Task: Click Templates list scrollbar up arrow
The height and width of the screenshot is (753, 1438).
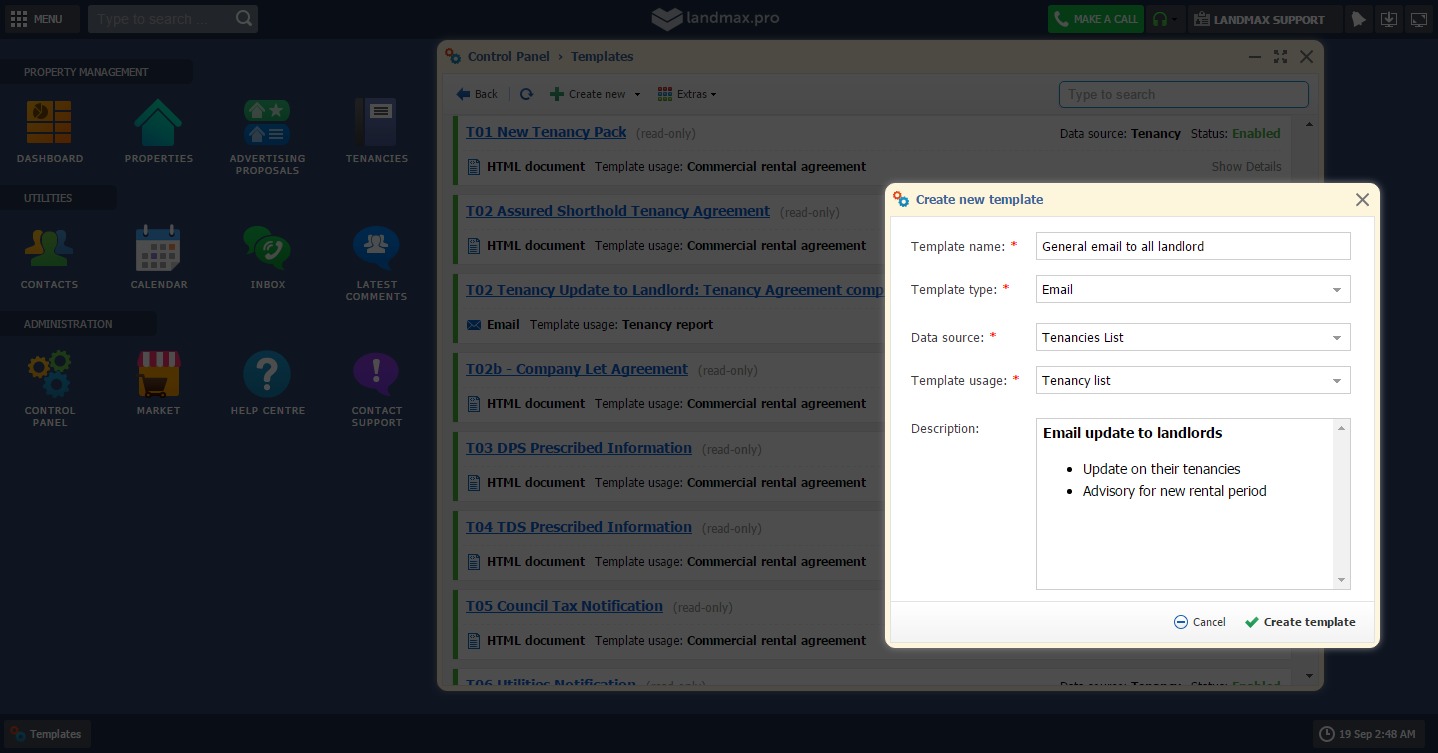Action: point(1310,125)
